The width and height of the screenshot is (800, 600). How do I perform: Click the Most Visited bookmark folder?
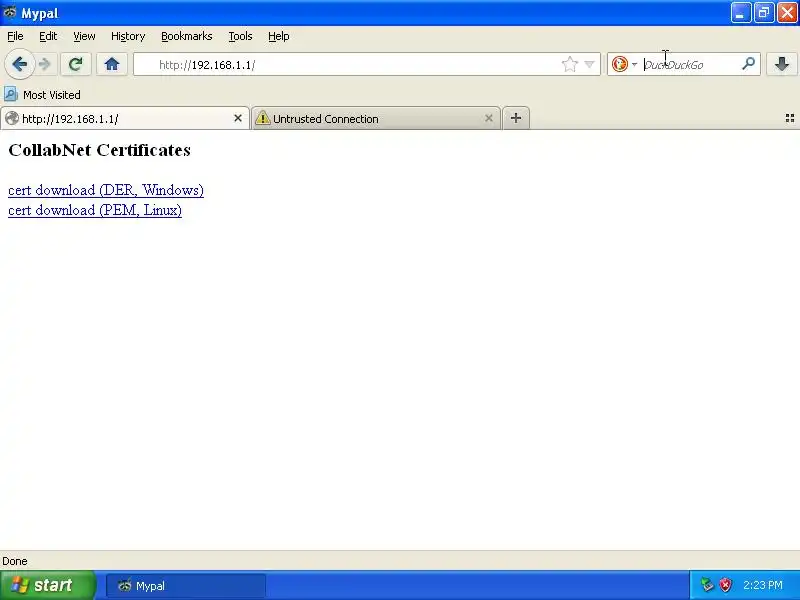(42, 94)
